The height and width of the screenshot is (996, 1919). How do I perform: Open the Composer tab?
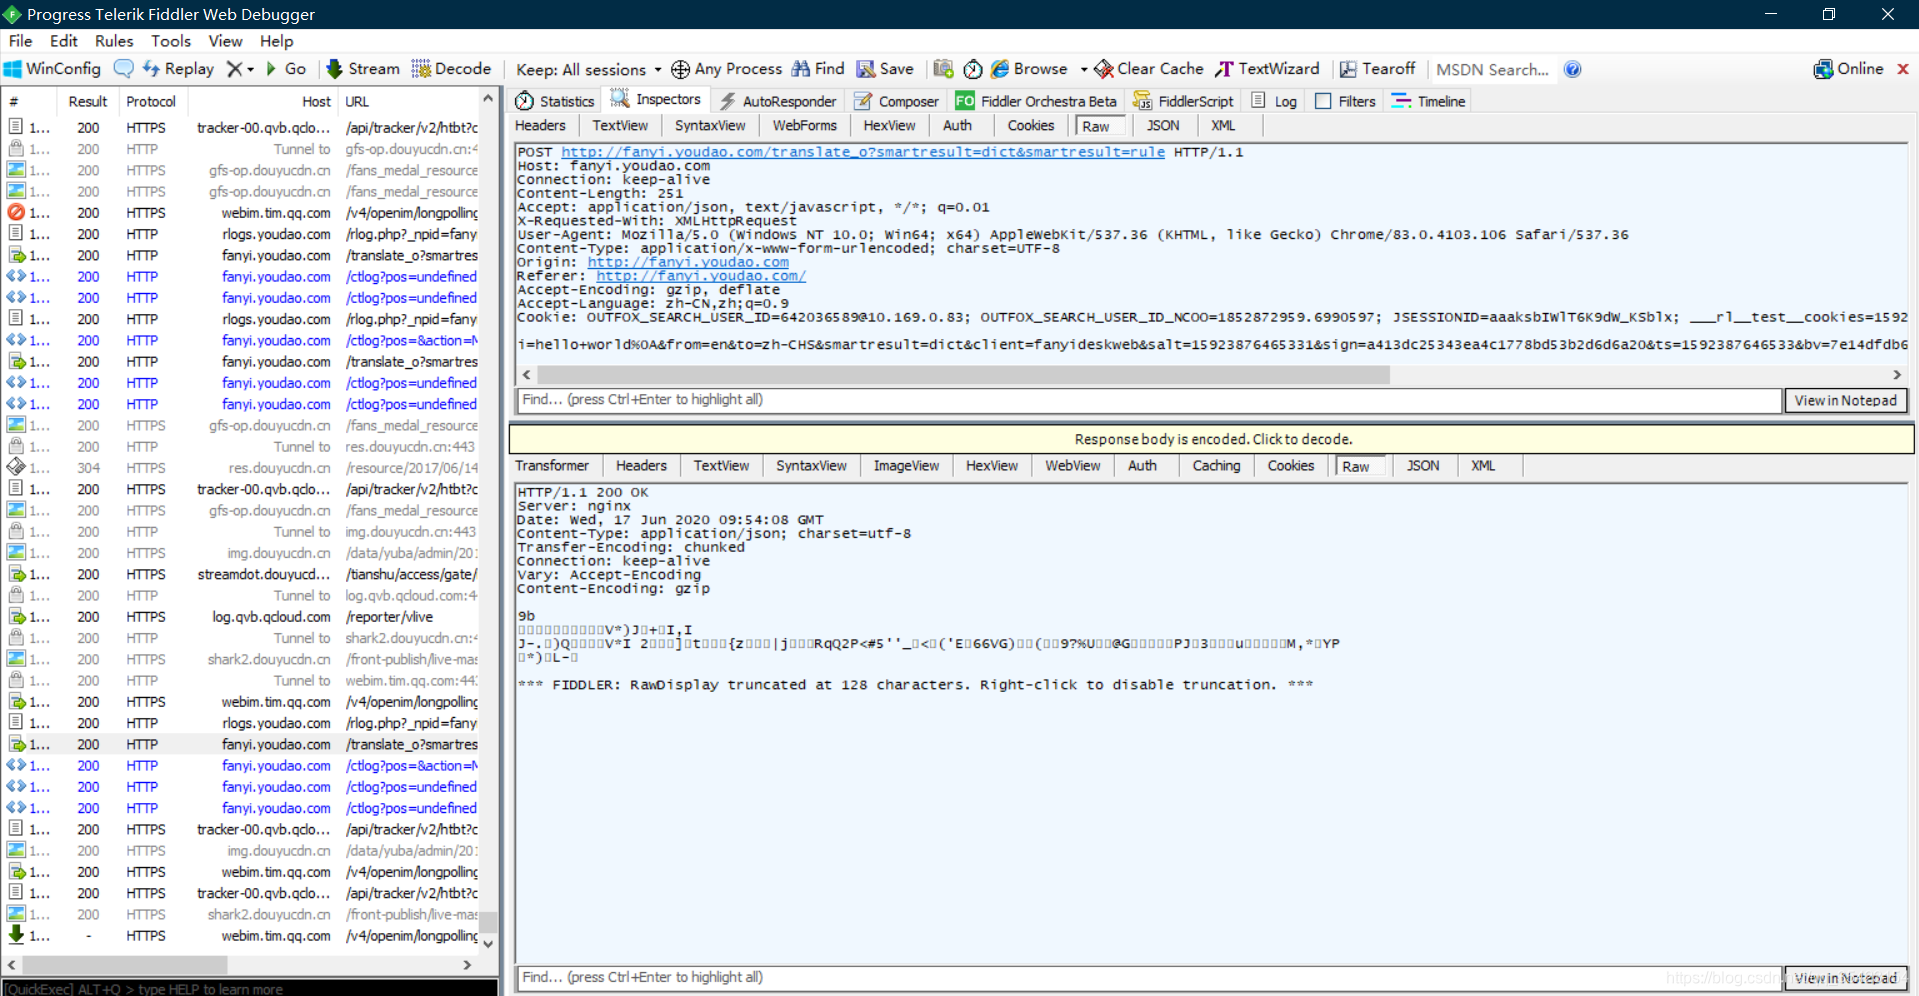coord(896,101)
